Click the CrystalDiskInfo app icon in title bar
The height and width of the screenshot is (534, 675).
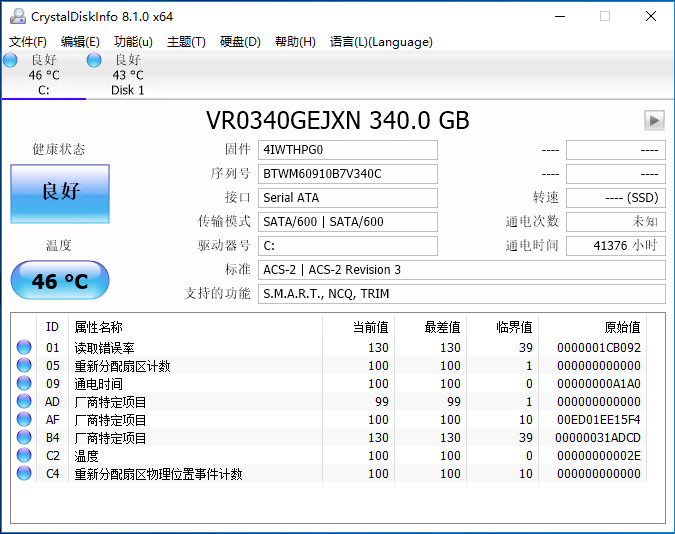point(18,16)
